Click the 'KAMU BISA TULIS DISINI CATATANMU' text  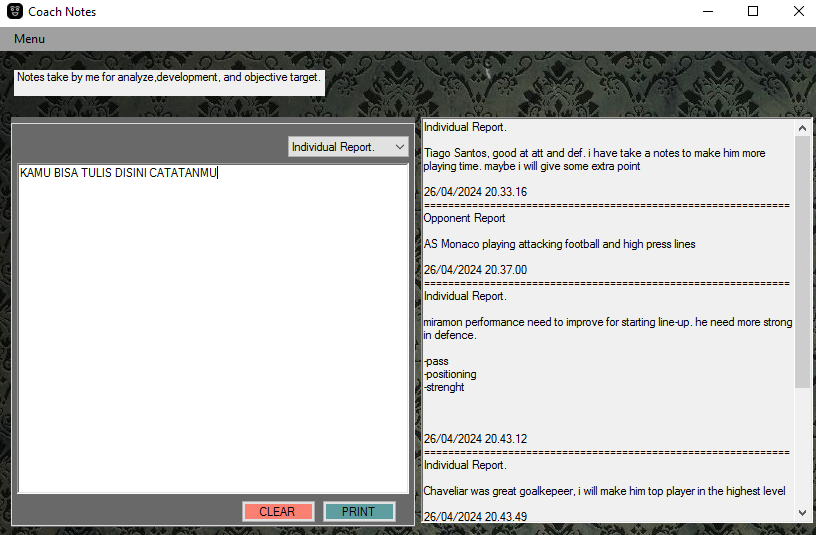118,173
